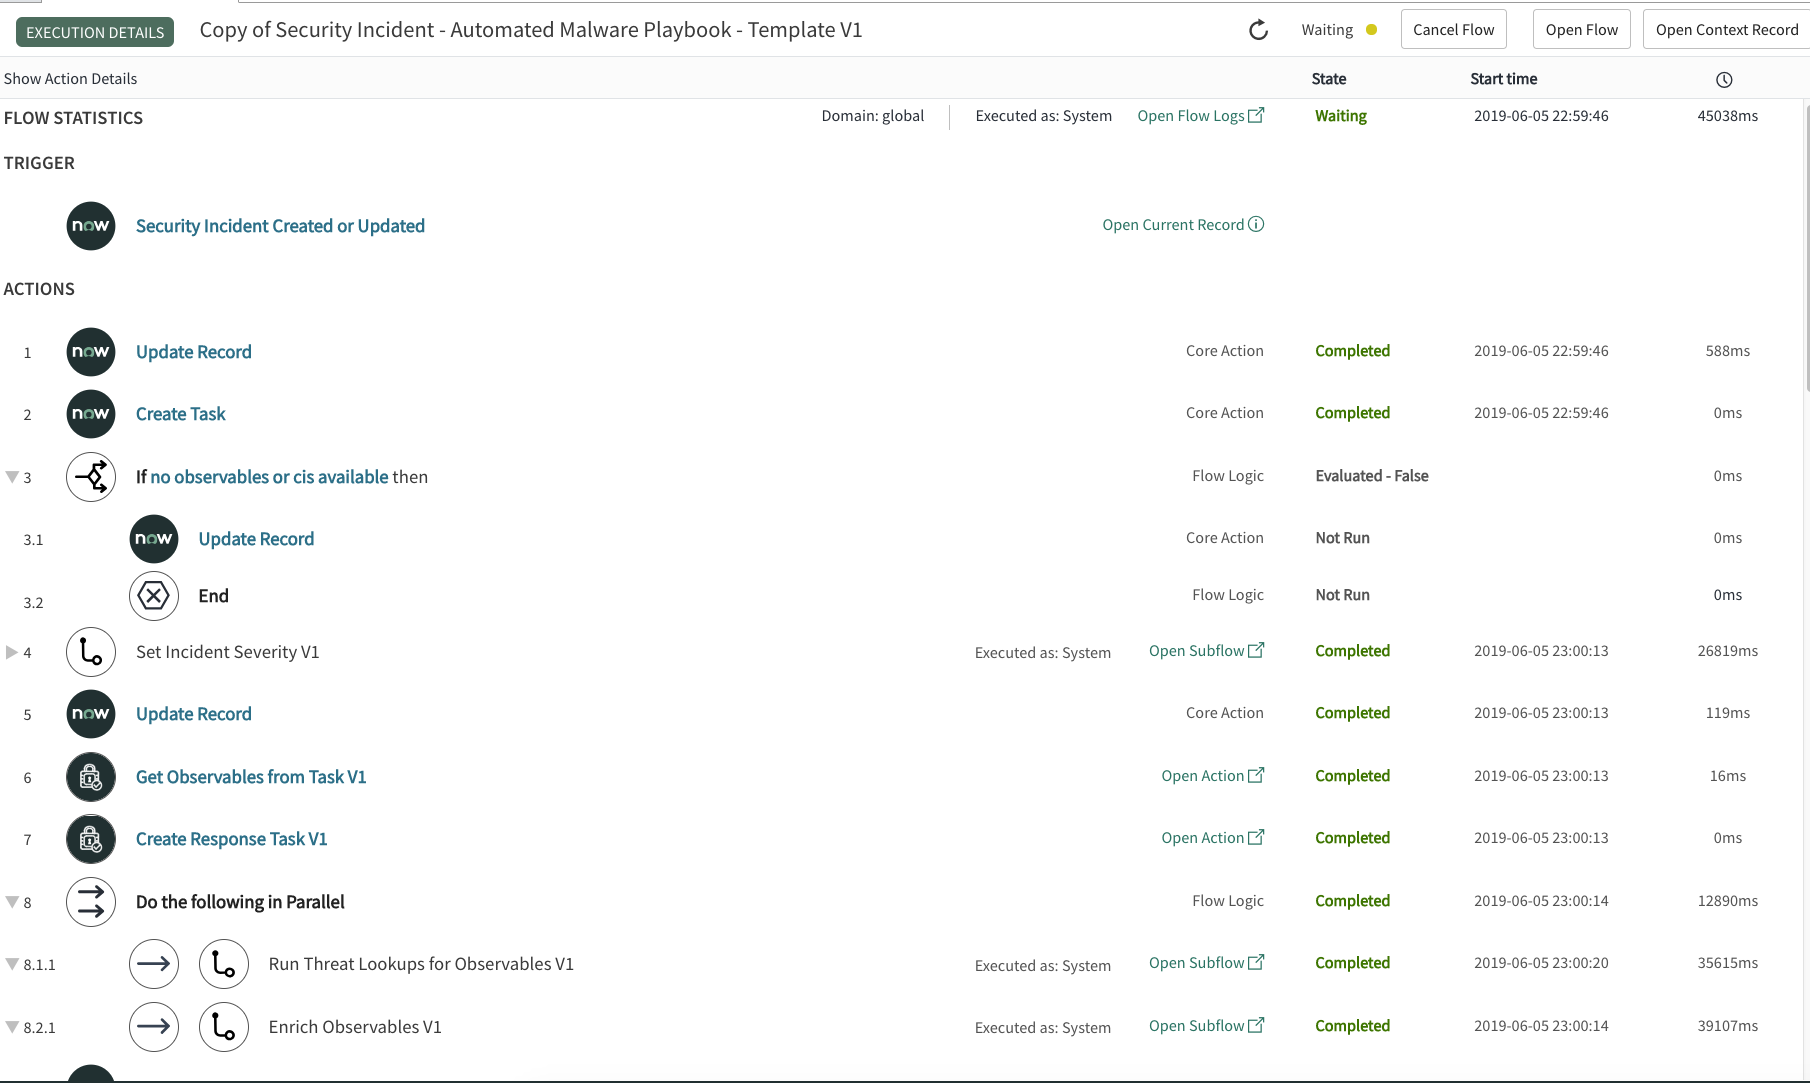Click 'Evaluated - False' state in step 3
This screenshot has height=1083, width=1810.
tap(1372, 476)
